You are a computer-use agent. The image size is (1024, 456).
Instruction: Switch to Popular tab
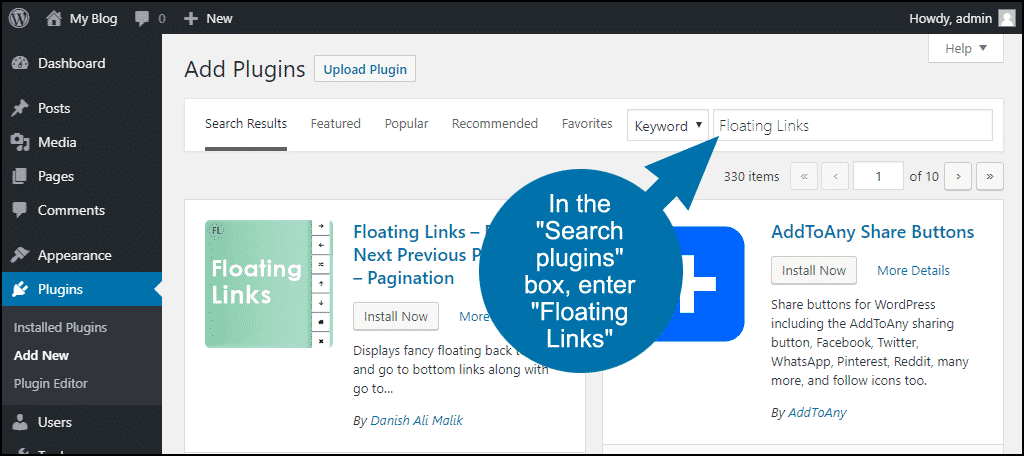(406, 124)
